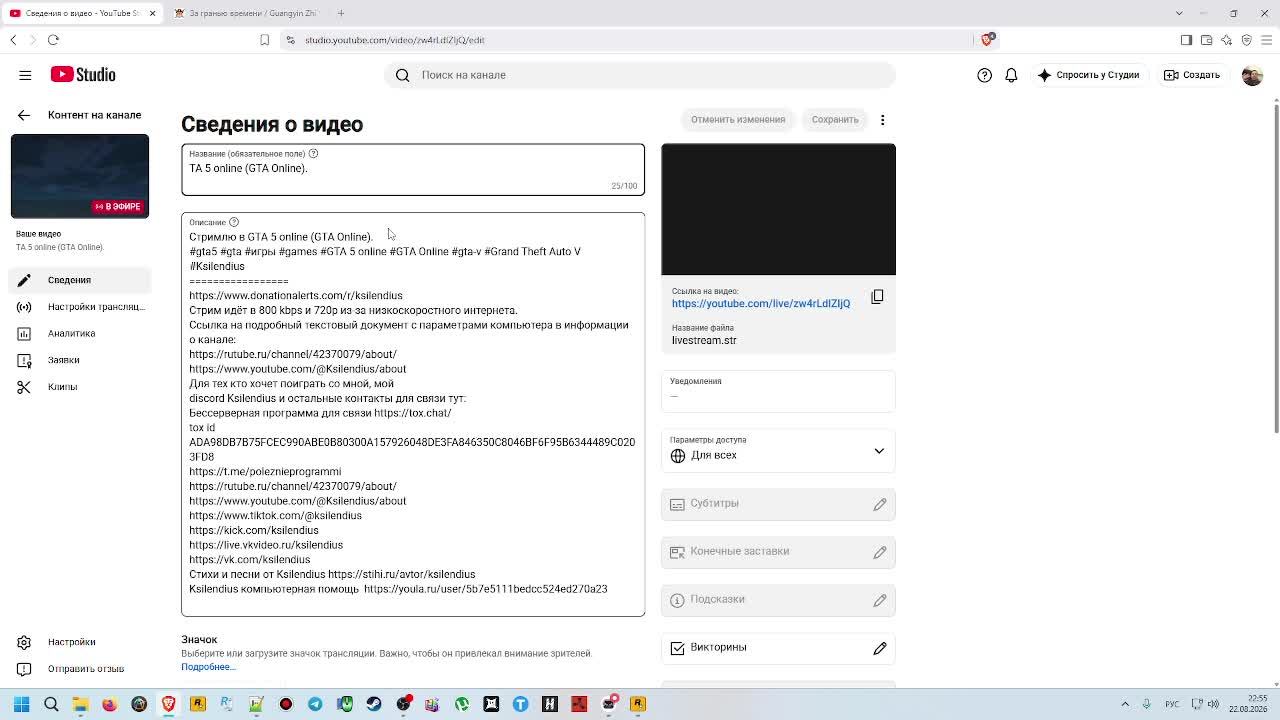Edit Викторины with pencil icon
The width and height of the screenshot is (1280, 720).
880,648
